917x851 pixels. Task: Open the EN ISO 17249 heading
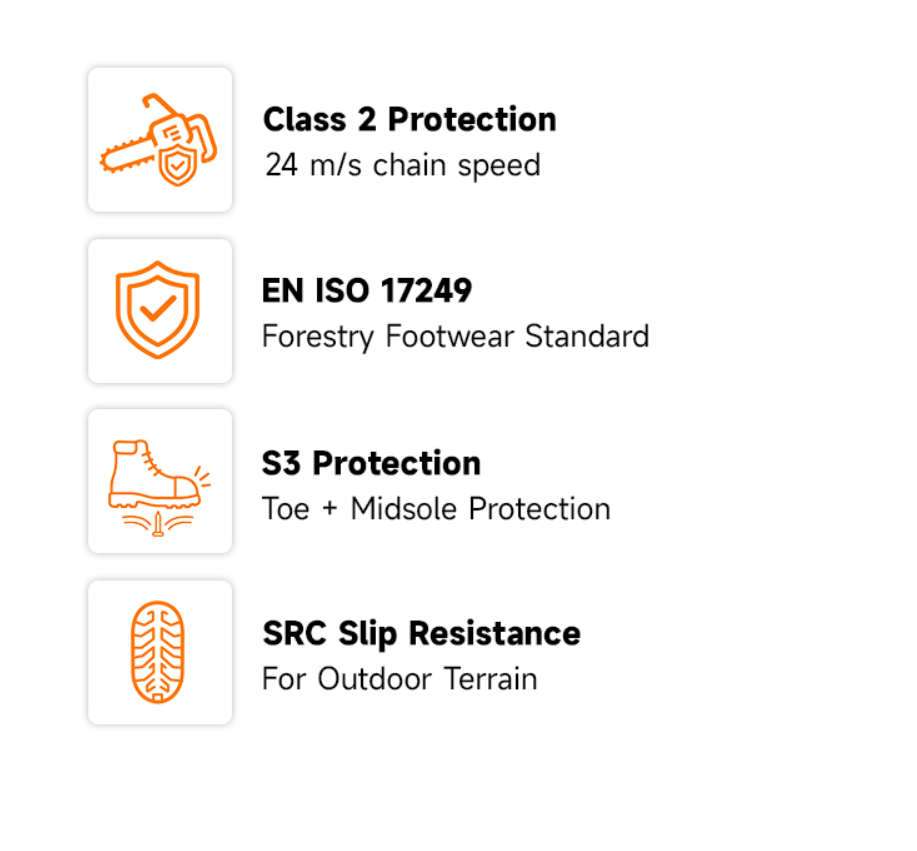click(367, 291)
